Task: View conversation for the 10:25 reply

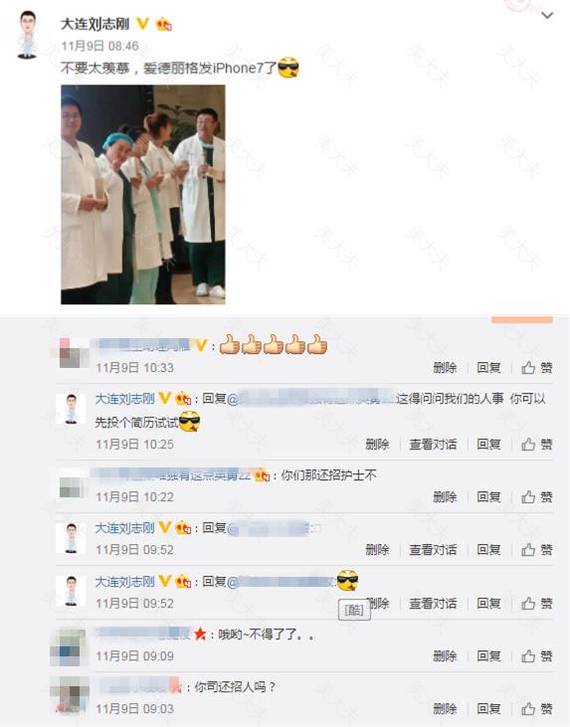Action: (433, 445)
